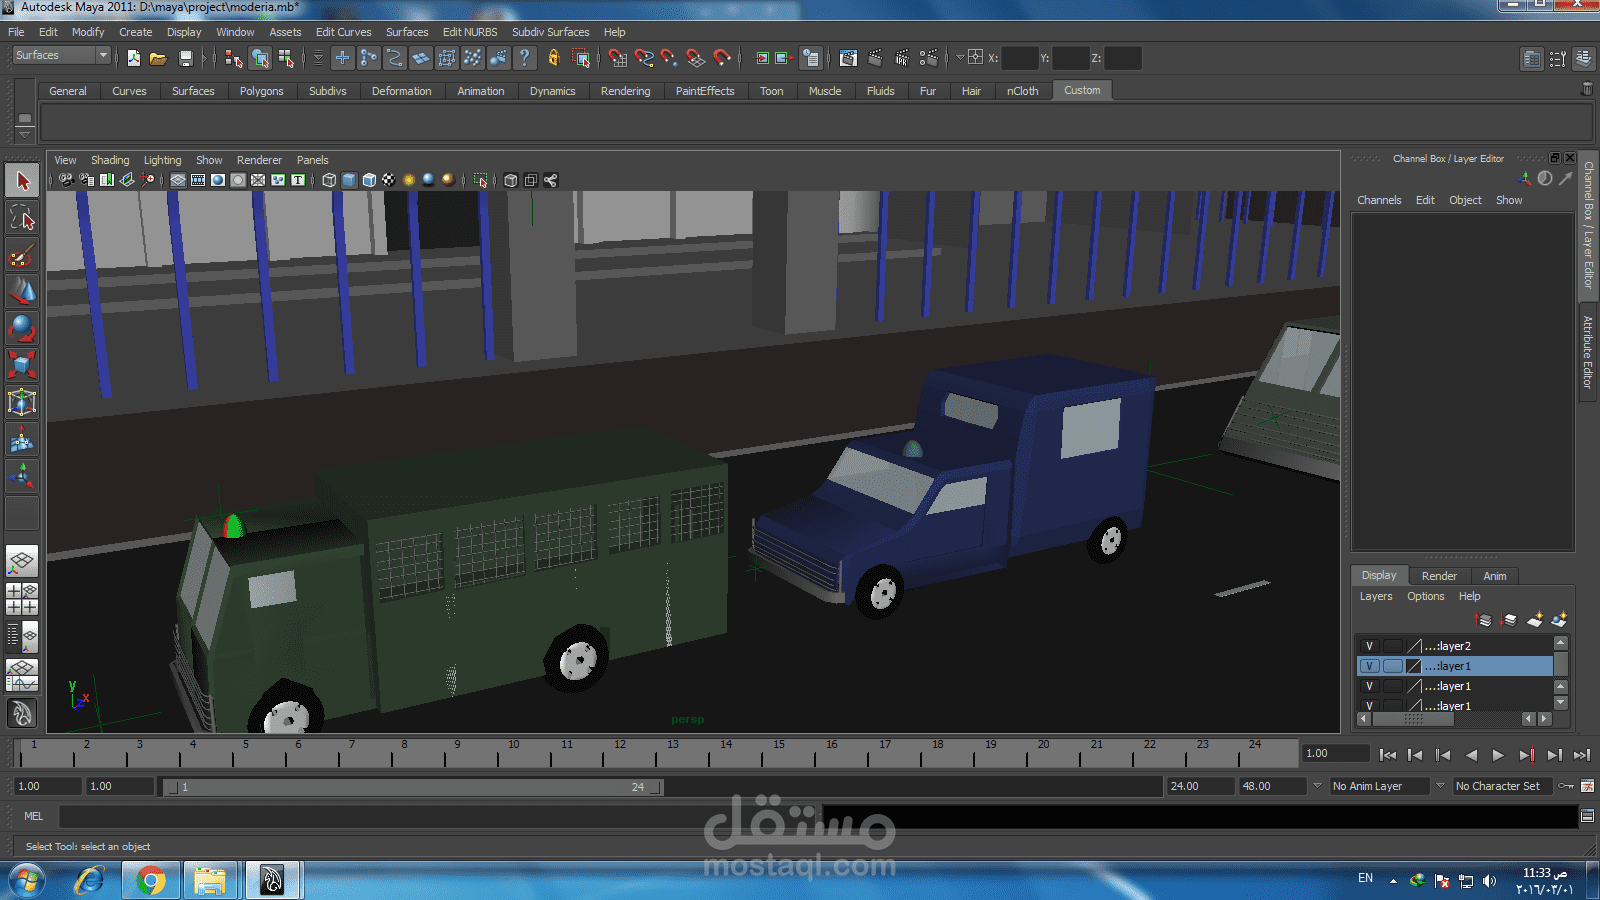
Task: Toggle smooth shade all cube icon
Action: [x=349, y=180]
